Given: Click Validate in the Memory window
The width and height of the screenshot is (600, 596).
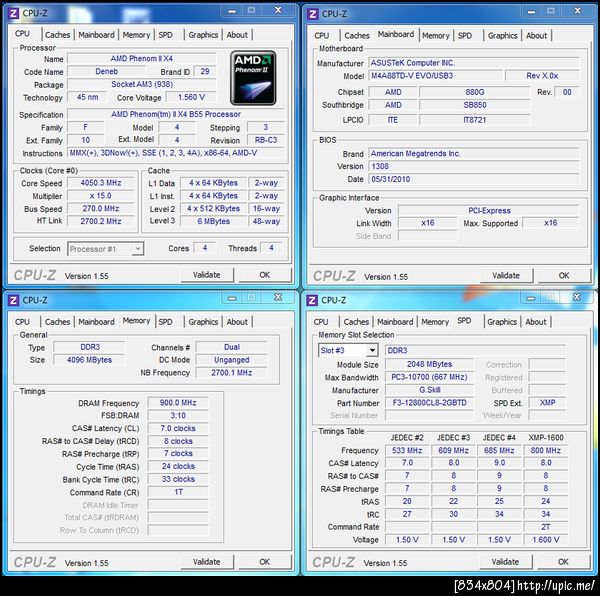Looking at the screenshot, I should pyautogui.click(x=207, y=562).
